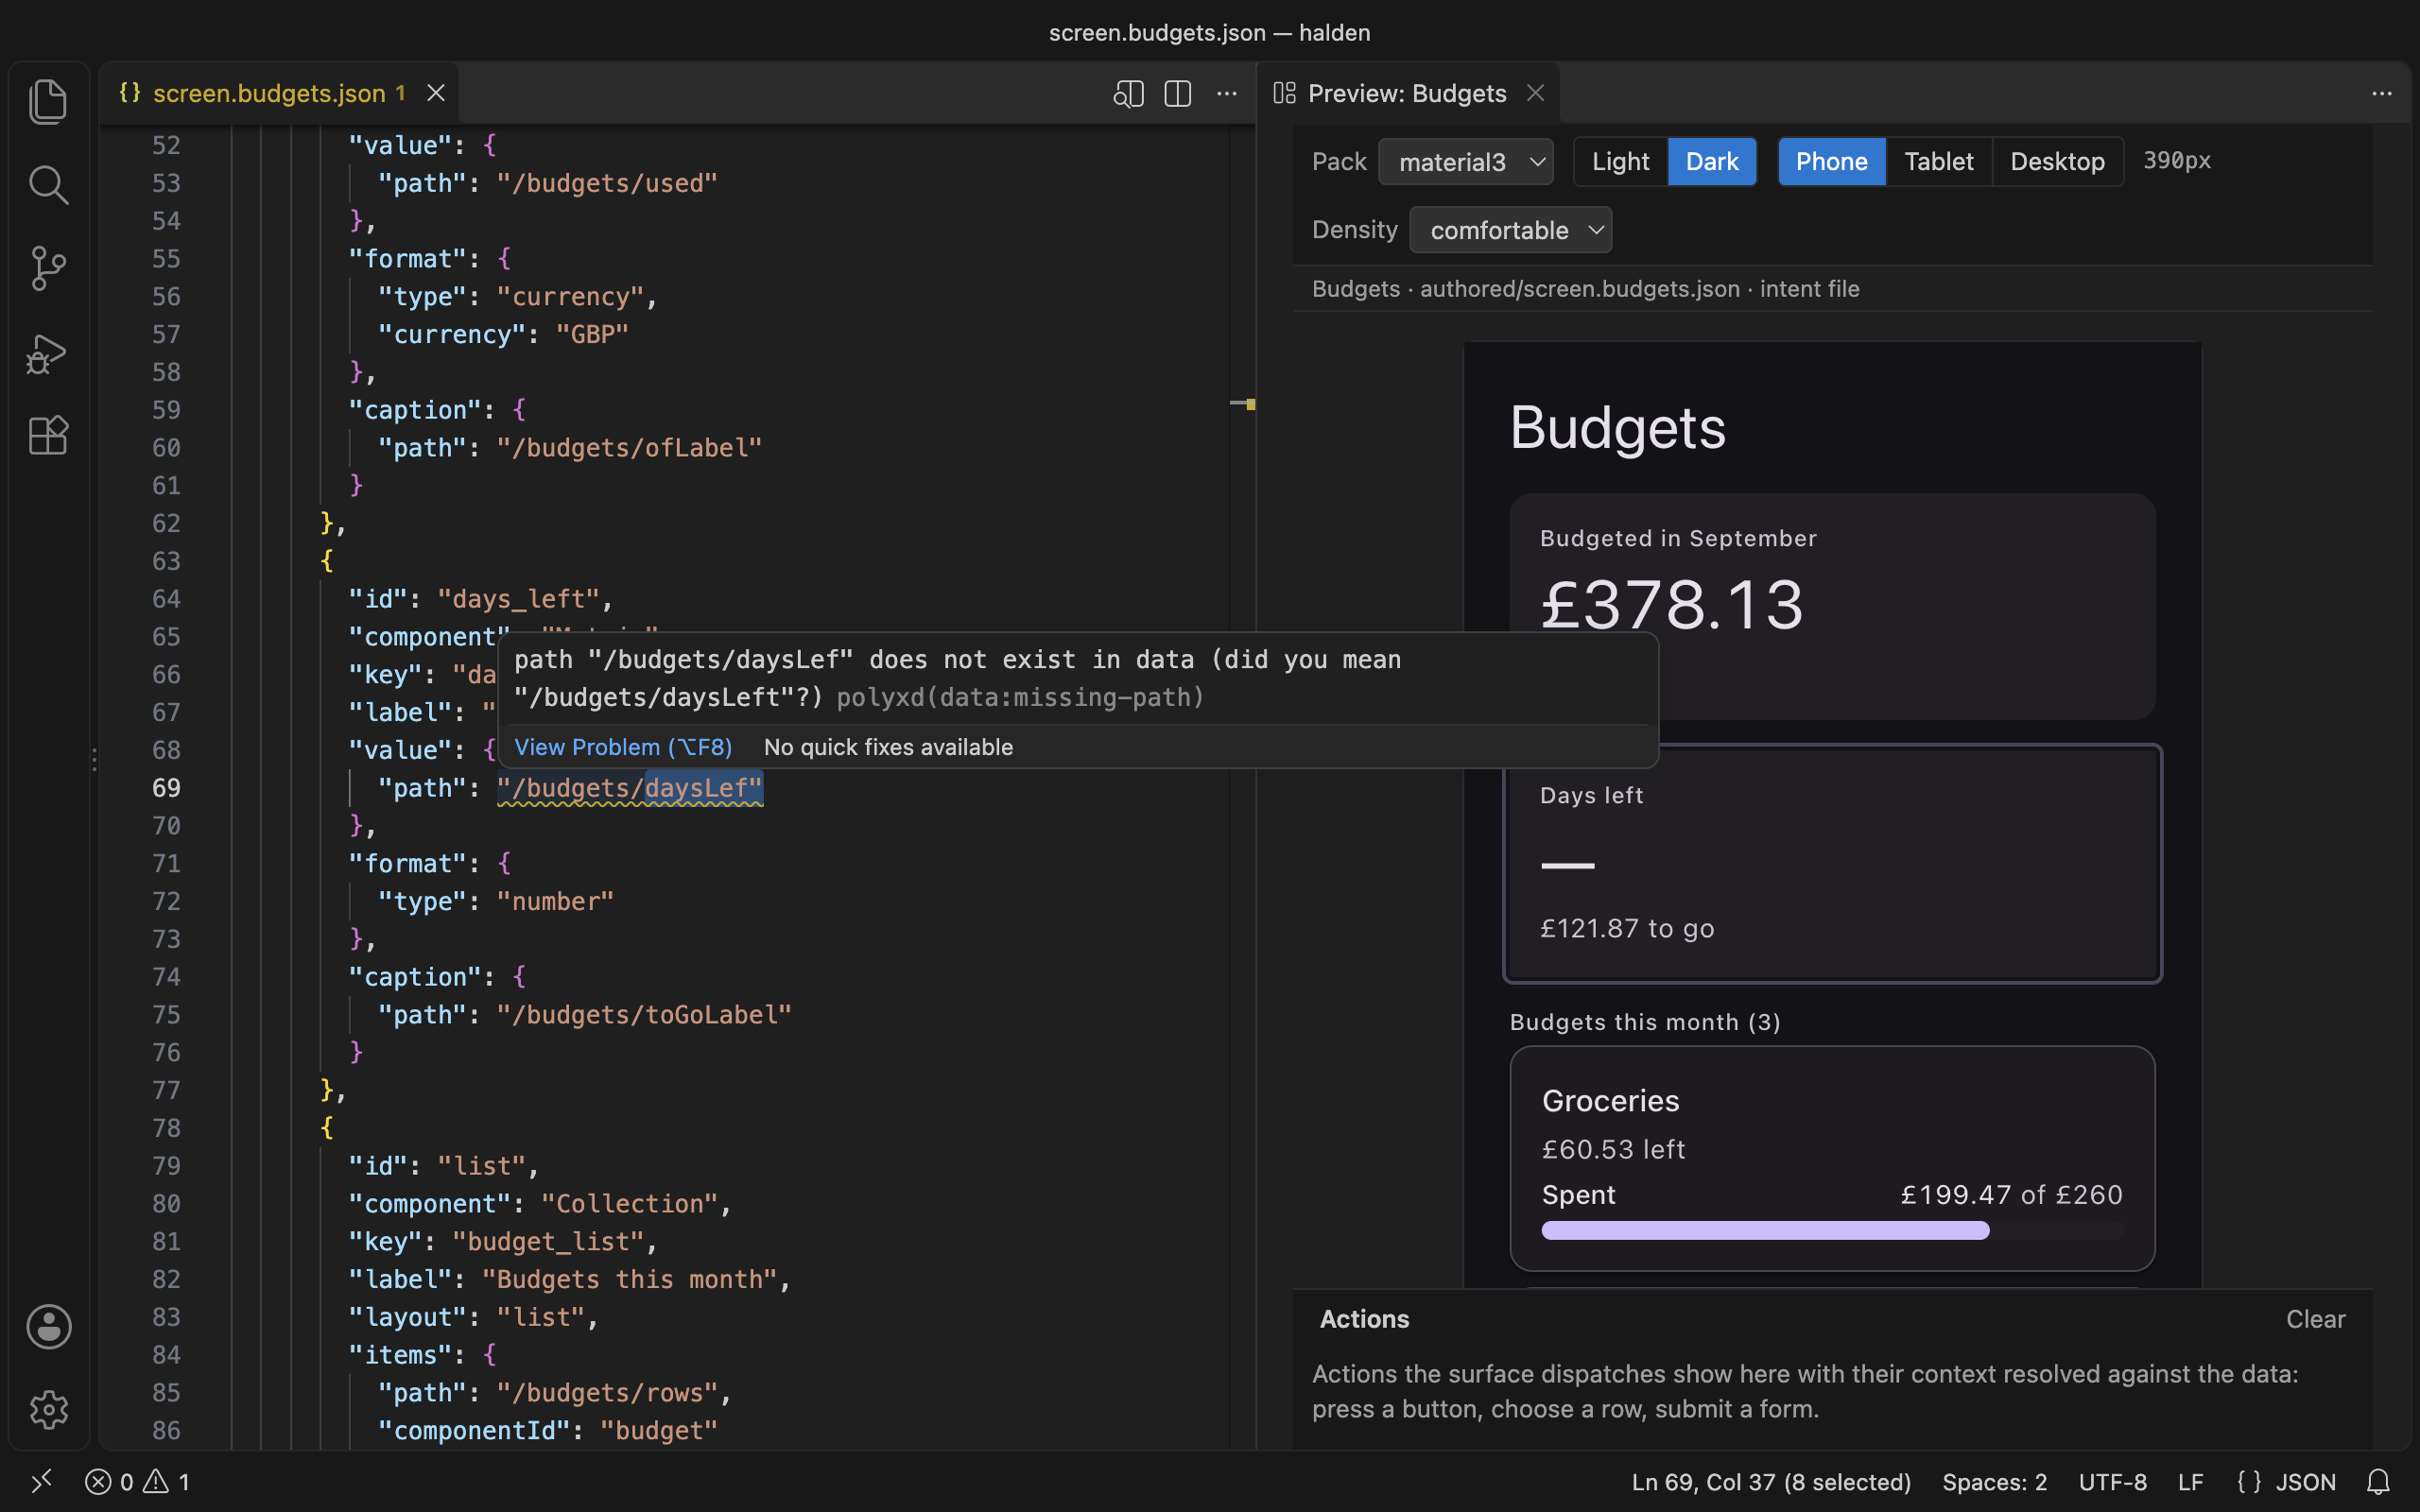Open the Accounts icon in activity bar
The height and width of the screenshot is (1512, 2420).
coord(48,1326)
